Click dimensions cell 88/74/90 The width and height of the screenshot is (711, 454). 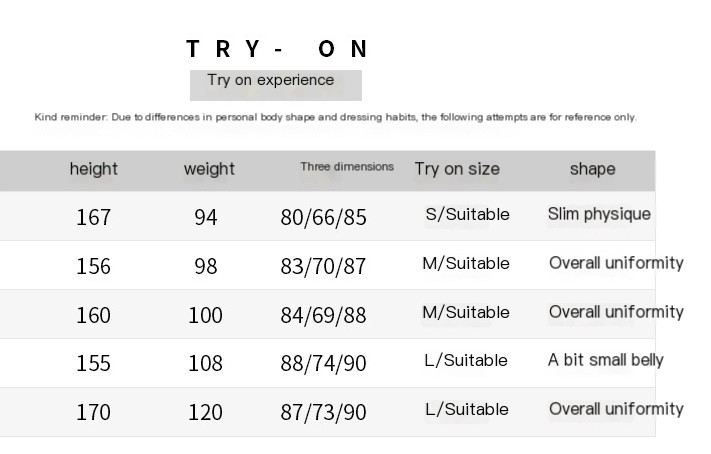[x=323, y=363]
